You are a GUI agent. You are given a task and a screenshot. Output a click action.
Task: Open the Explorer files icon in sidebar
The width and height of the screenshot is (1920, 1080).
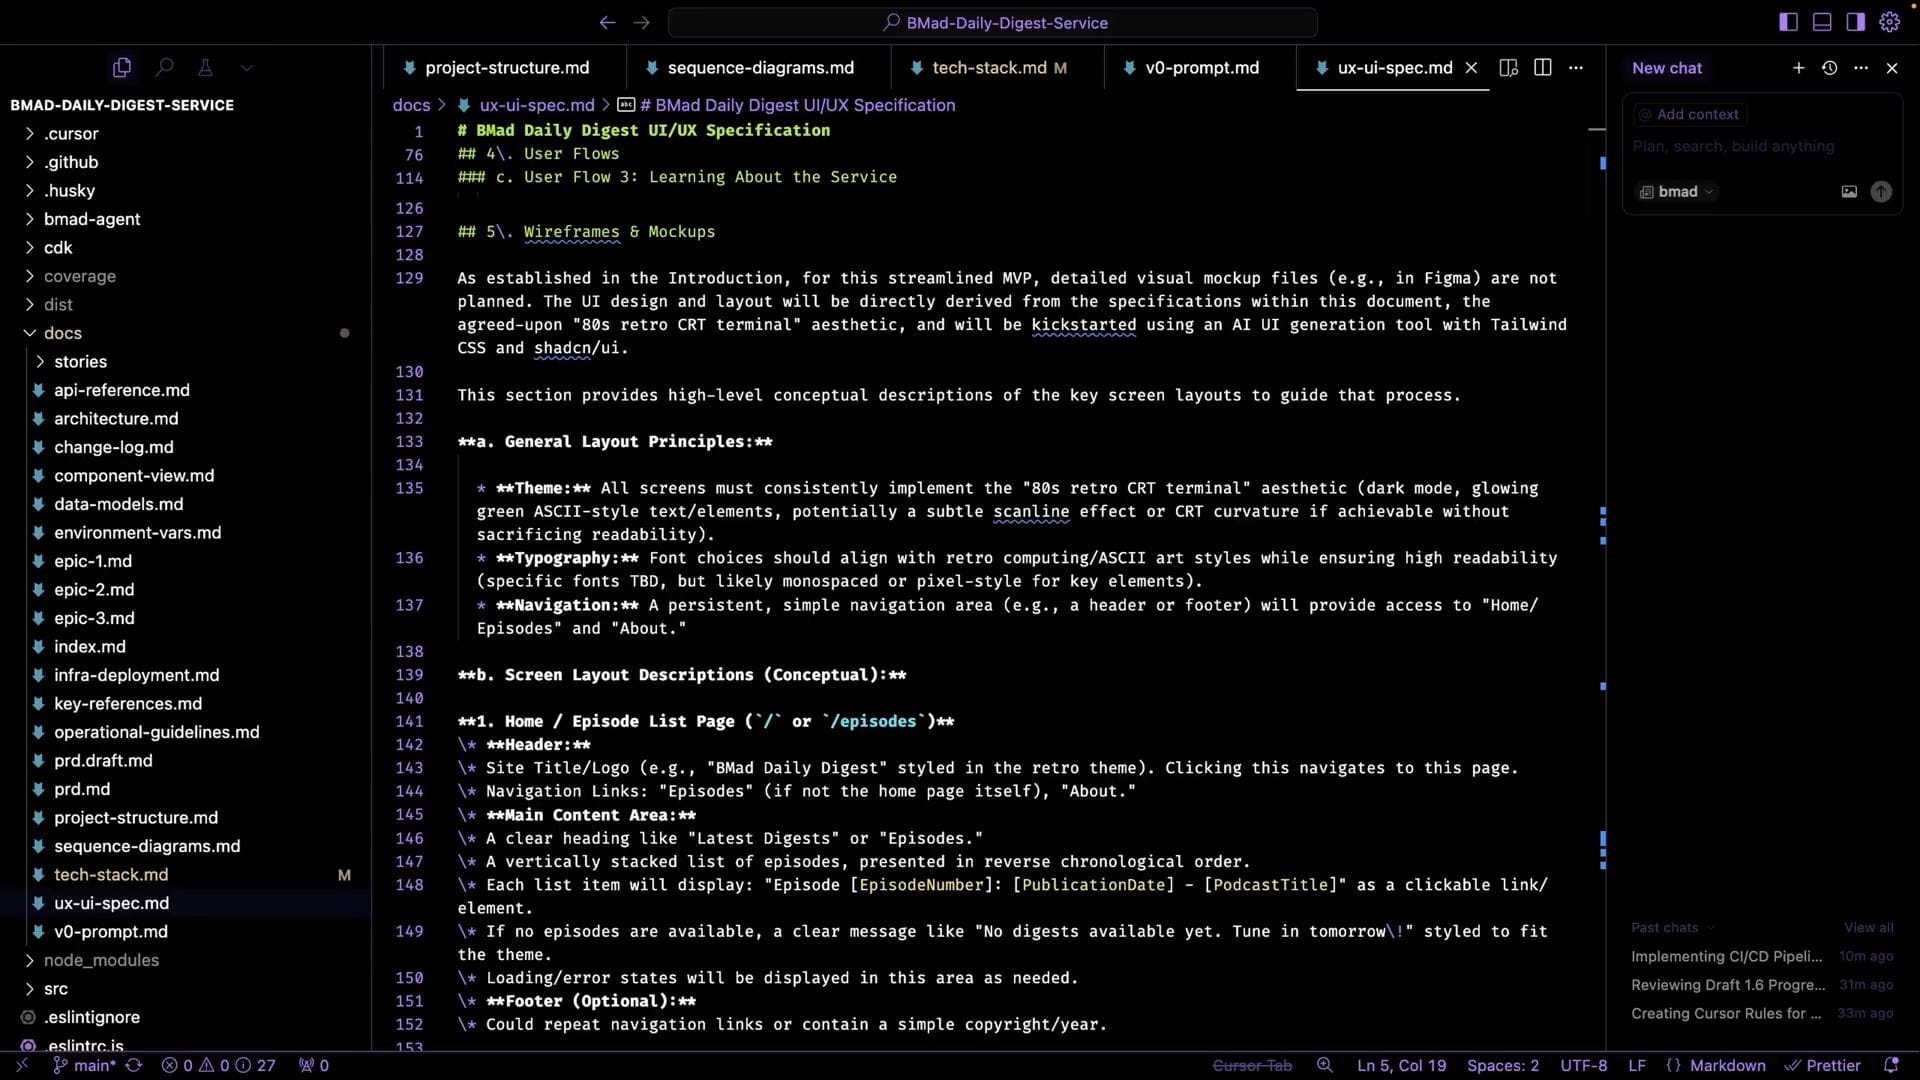click(x=122, y=67)
